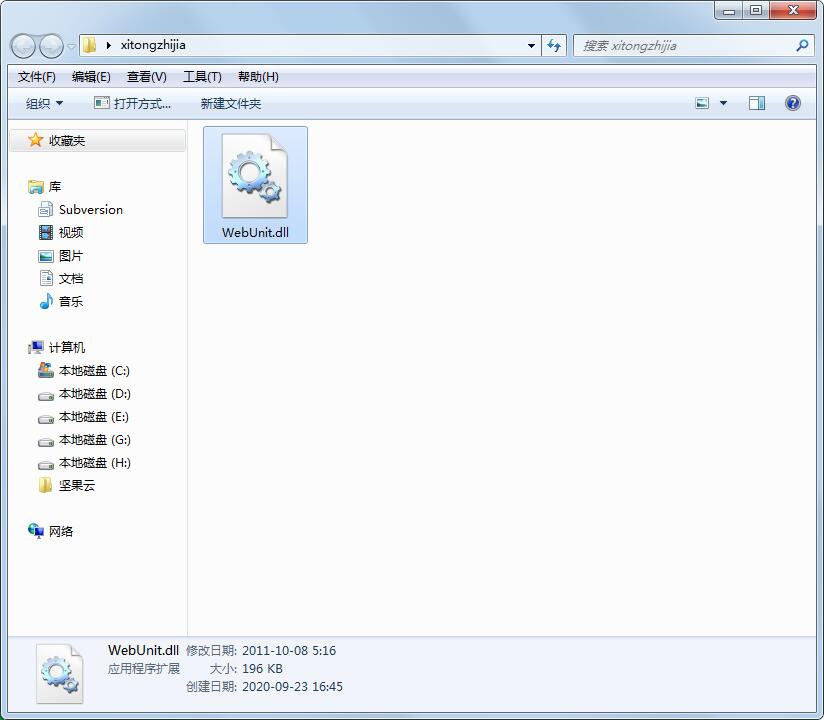
Task: Open the 组织 dropdown menu
Action: coord(42,102)
